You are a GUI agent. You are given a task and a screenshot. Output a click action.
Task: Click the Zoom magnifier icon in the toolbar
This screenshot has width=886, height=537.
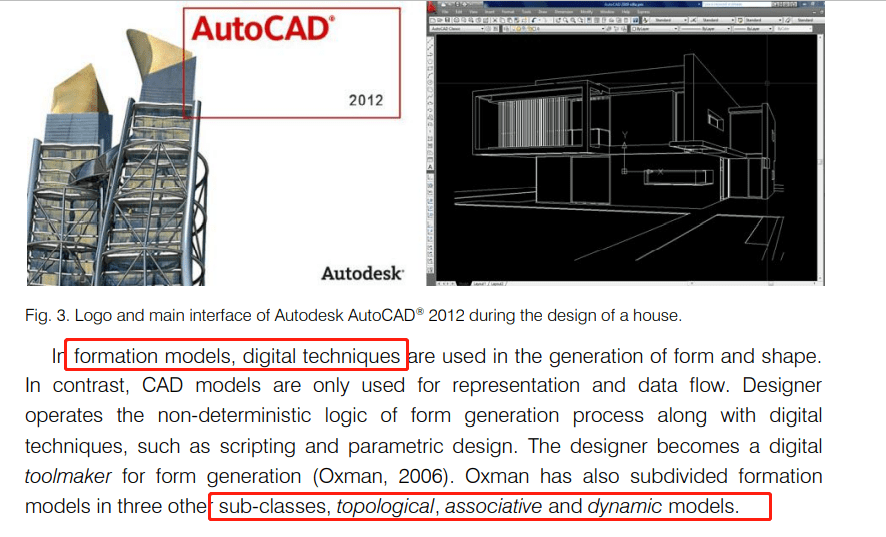click(566, 18)
